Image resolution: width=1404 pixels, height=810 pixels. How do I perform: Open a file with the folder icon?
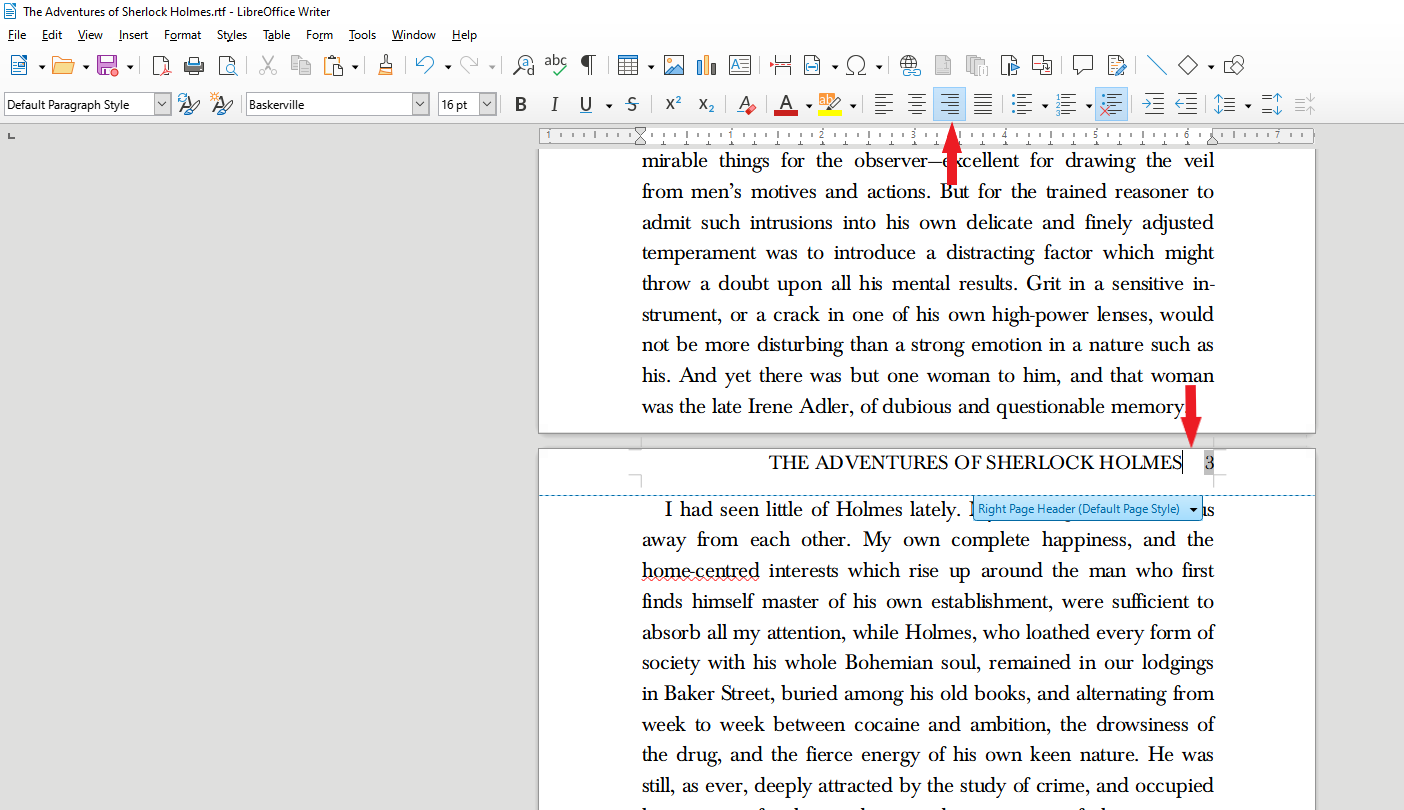click(x=63, y=66)
